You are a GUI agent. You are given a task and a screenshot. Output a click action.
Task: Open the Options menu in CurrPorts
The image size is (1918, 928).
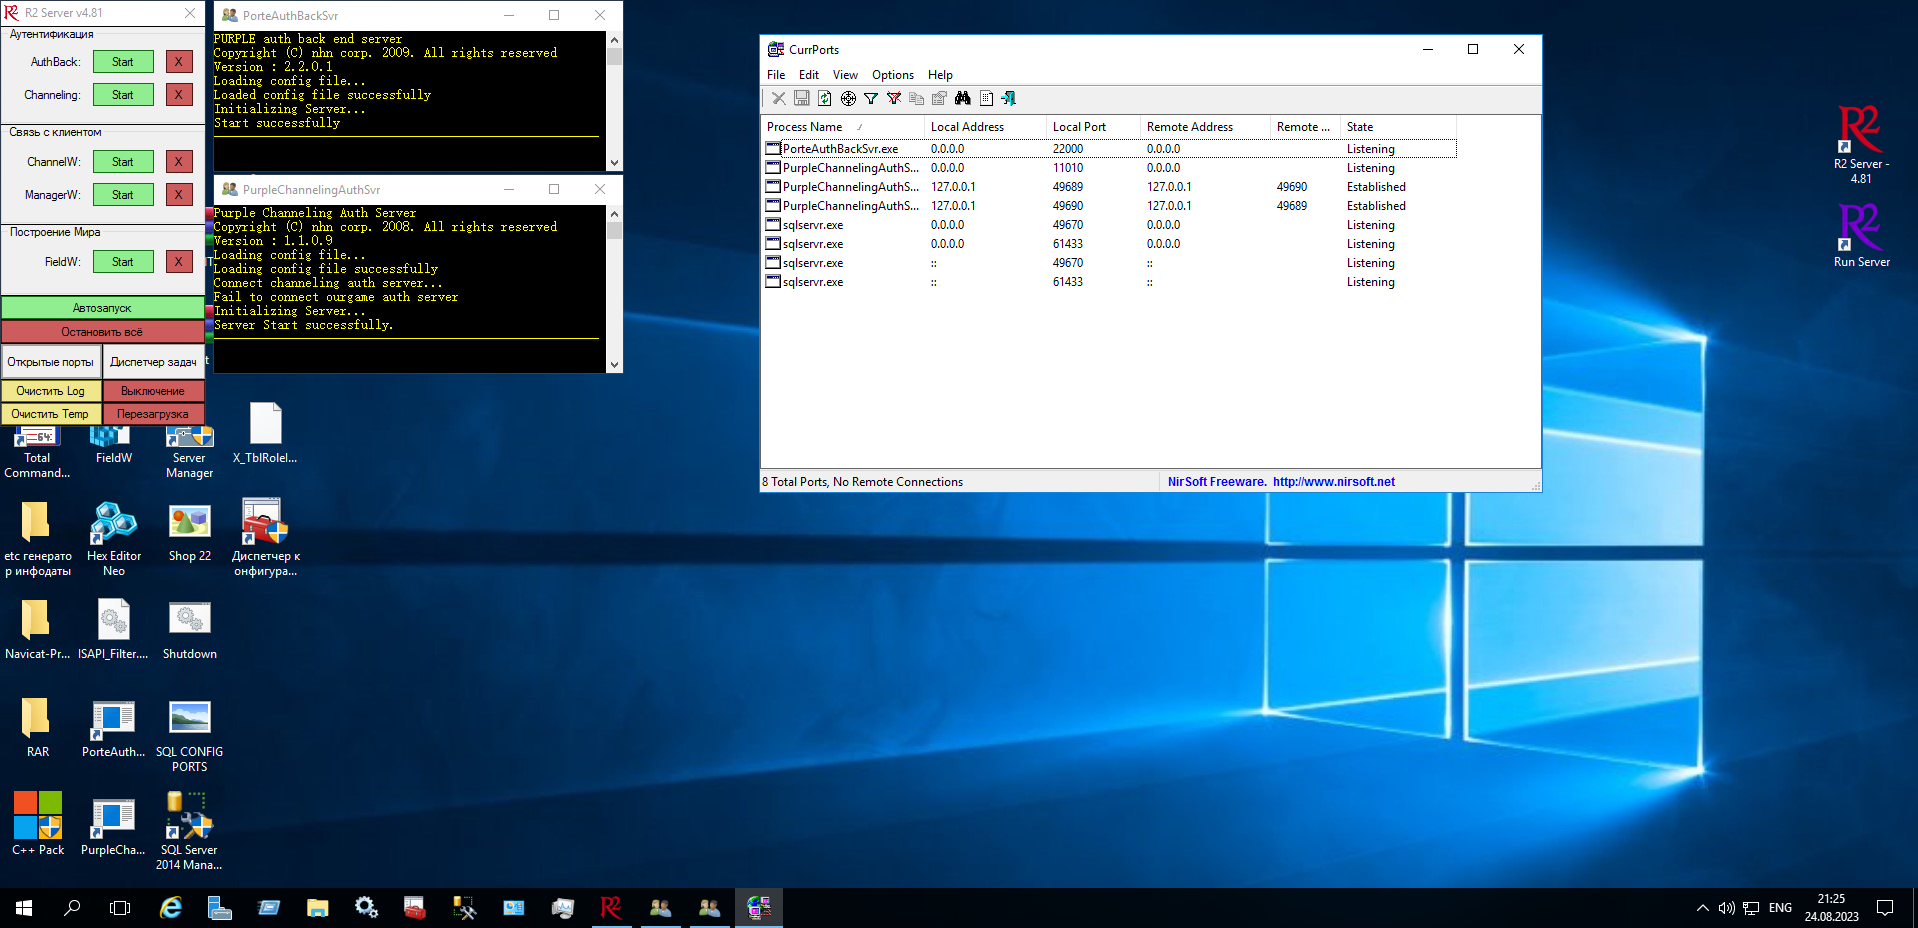click(893, 75)
